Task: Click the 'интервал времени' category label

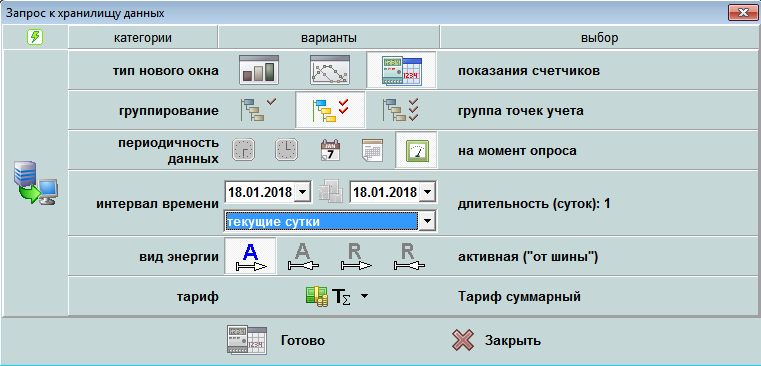Action: pyautogui.click(x=158, y=204)
